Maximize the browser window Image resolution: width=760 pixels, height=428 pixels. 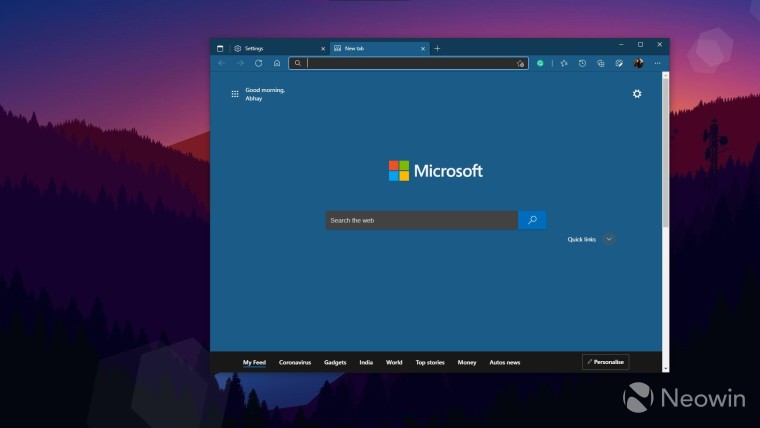click(640, 45)
